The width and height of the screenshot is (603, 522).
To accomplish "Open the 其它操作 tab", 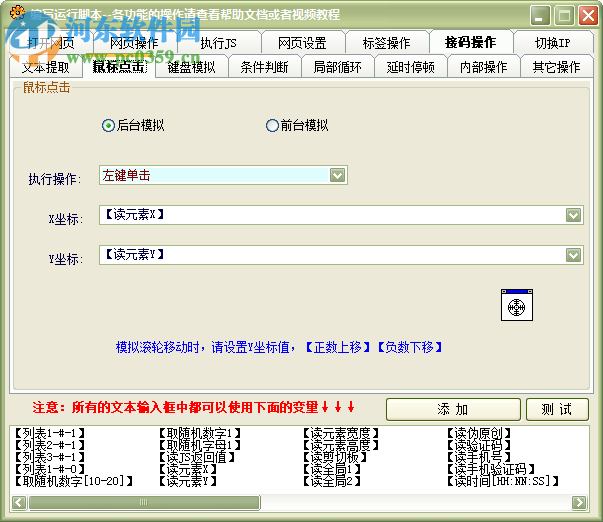I will click(556, 67).
